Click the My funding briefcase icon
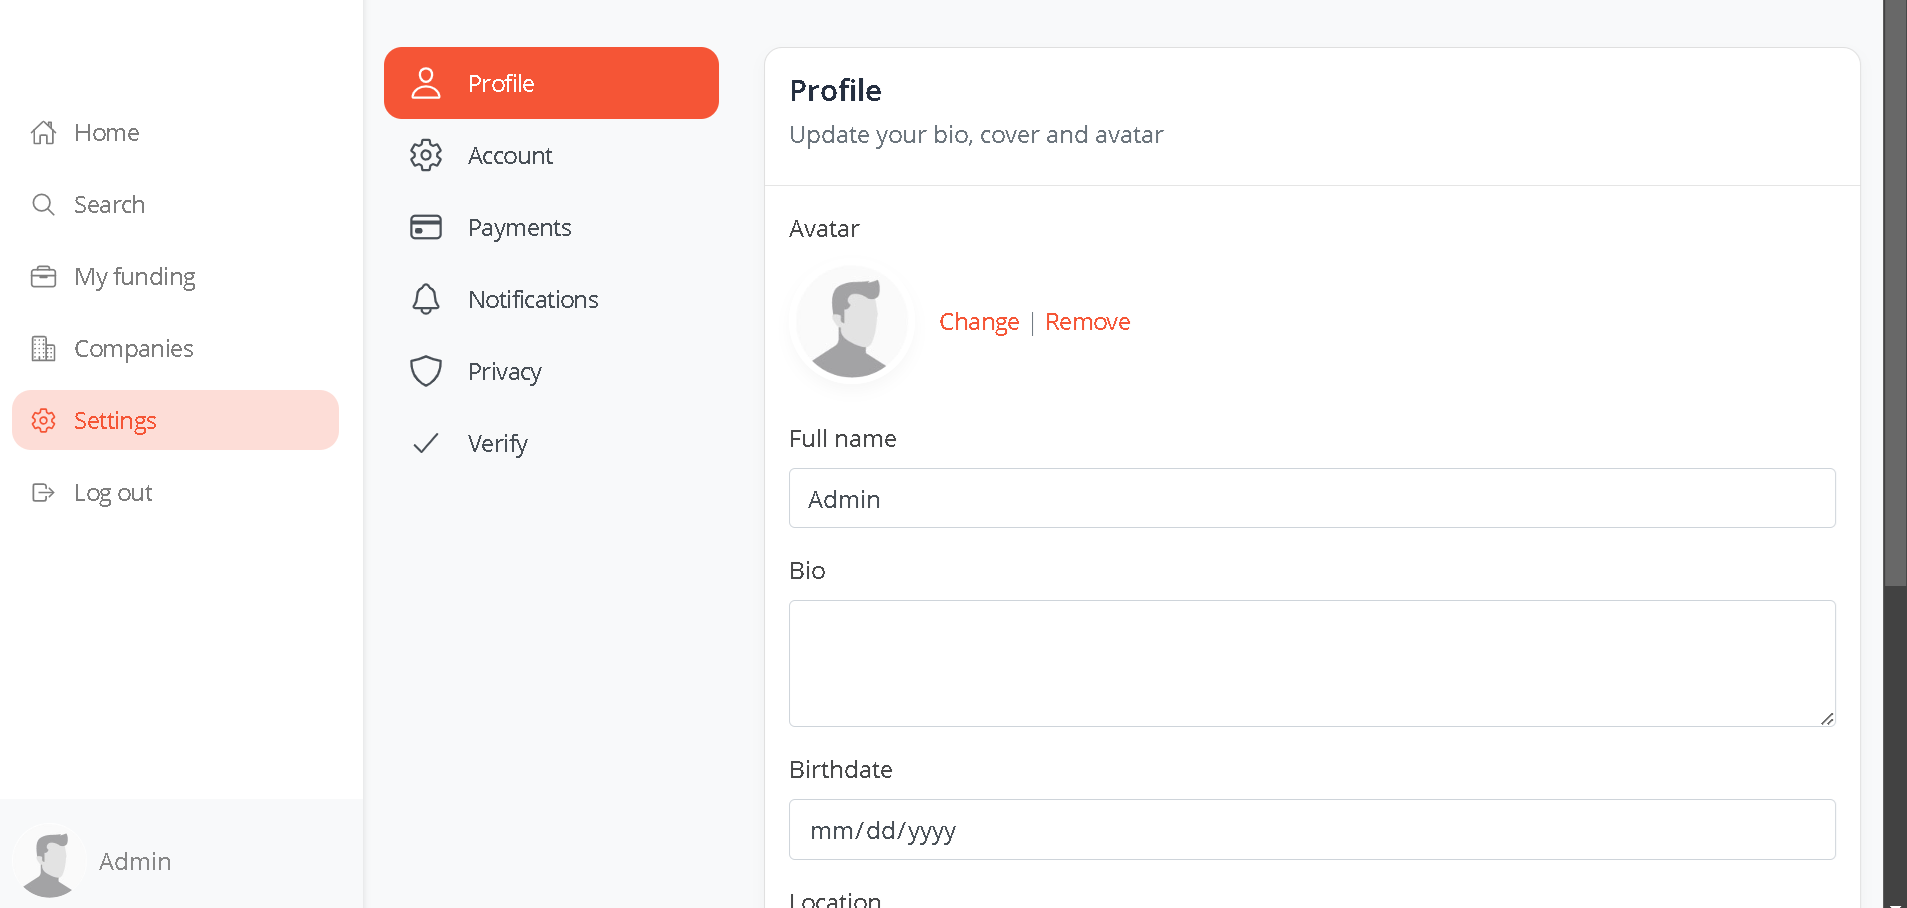Screen dimensions: 1907x908 [43, 276]
